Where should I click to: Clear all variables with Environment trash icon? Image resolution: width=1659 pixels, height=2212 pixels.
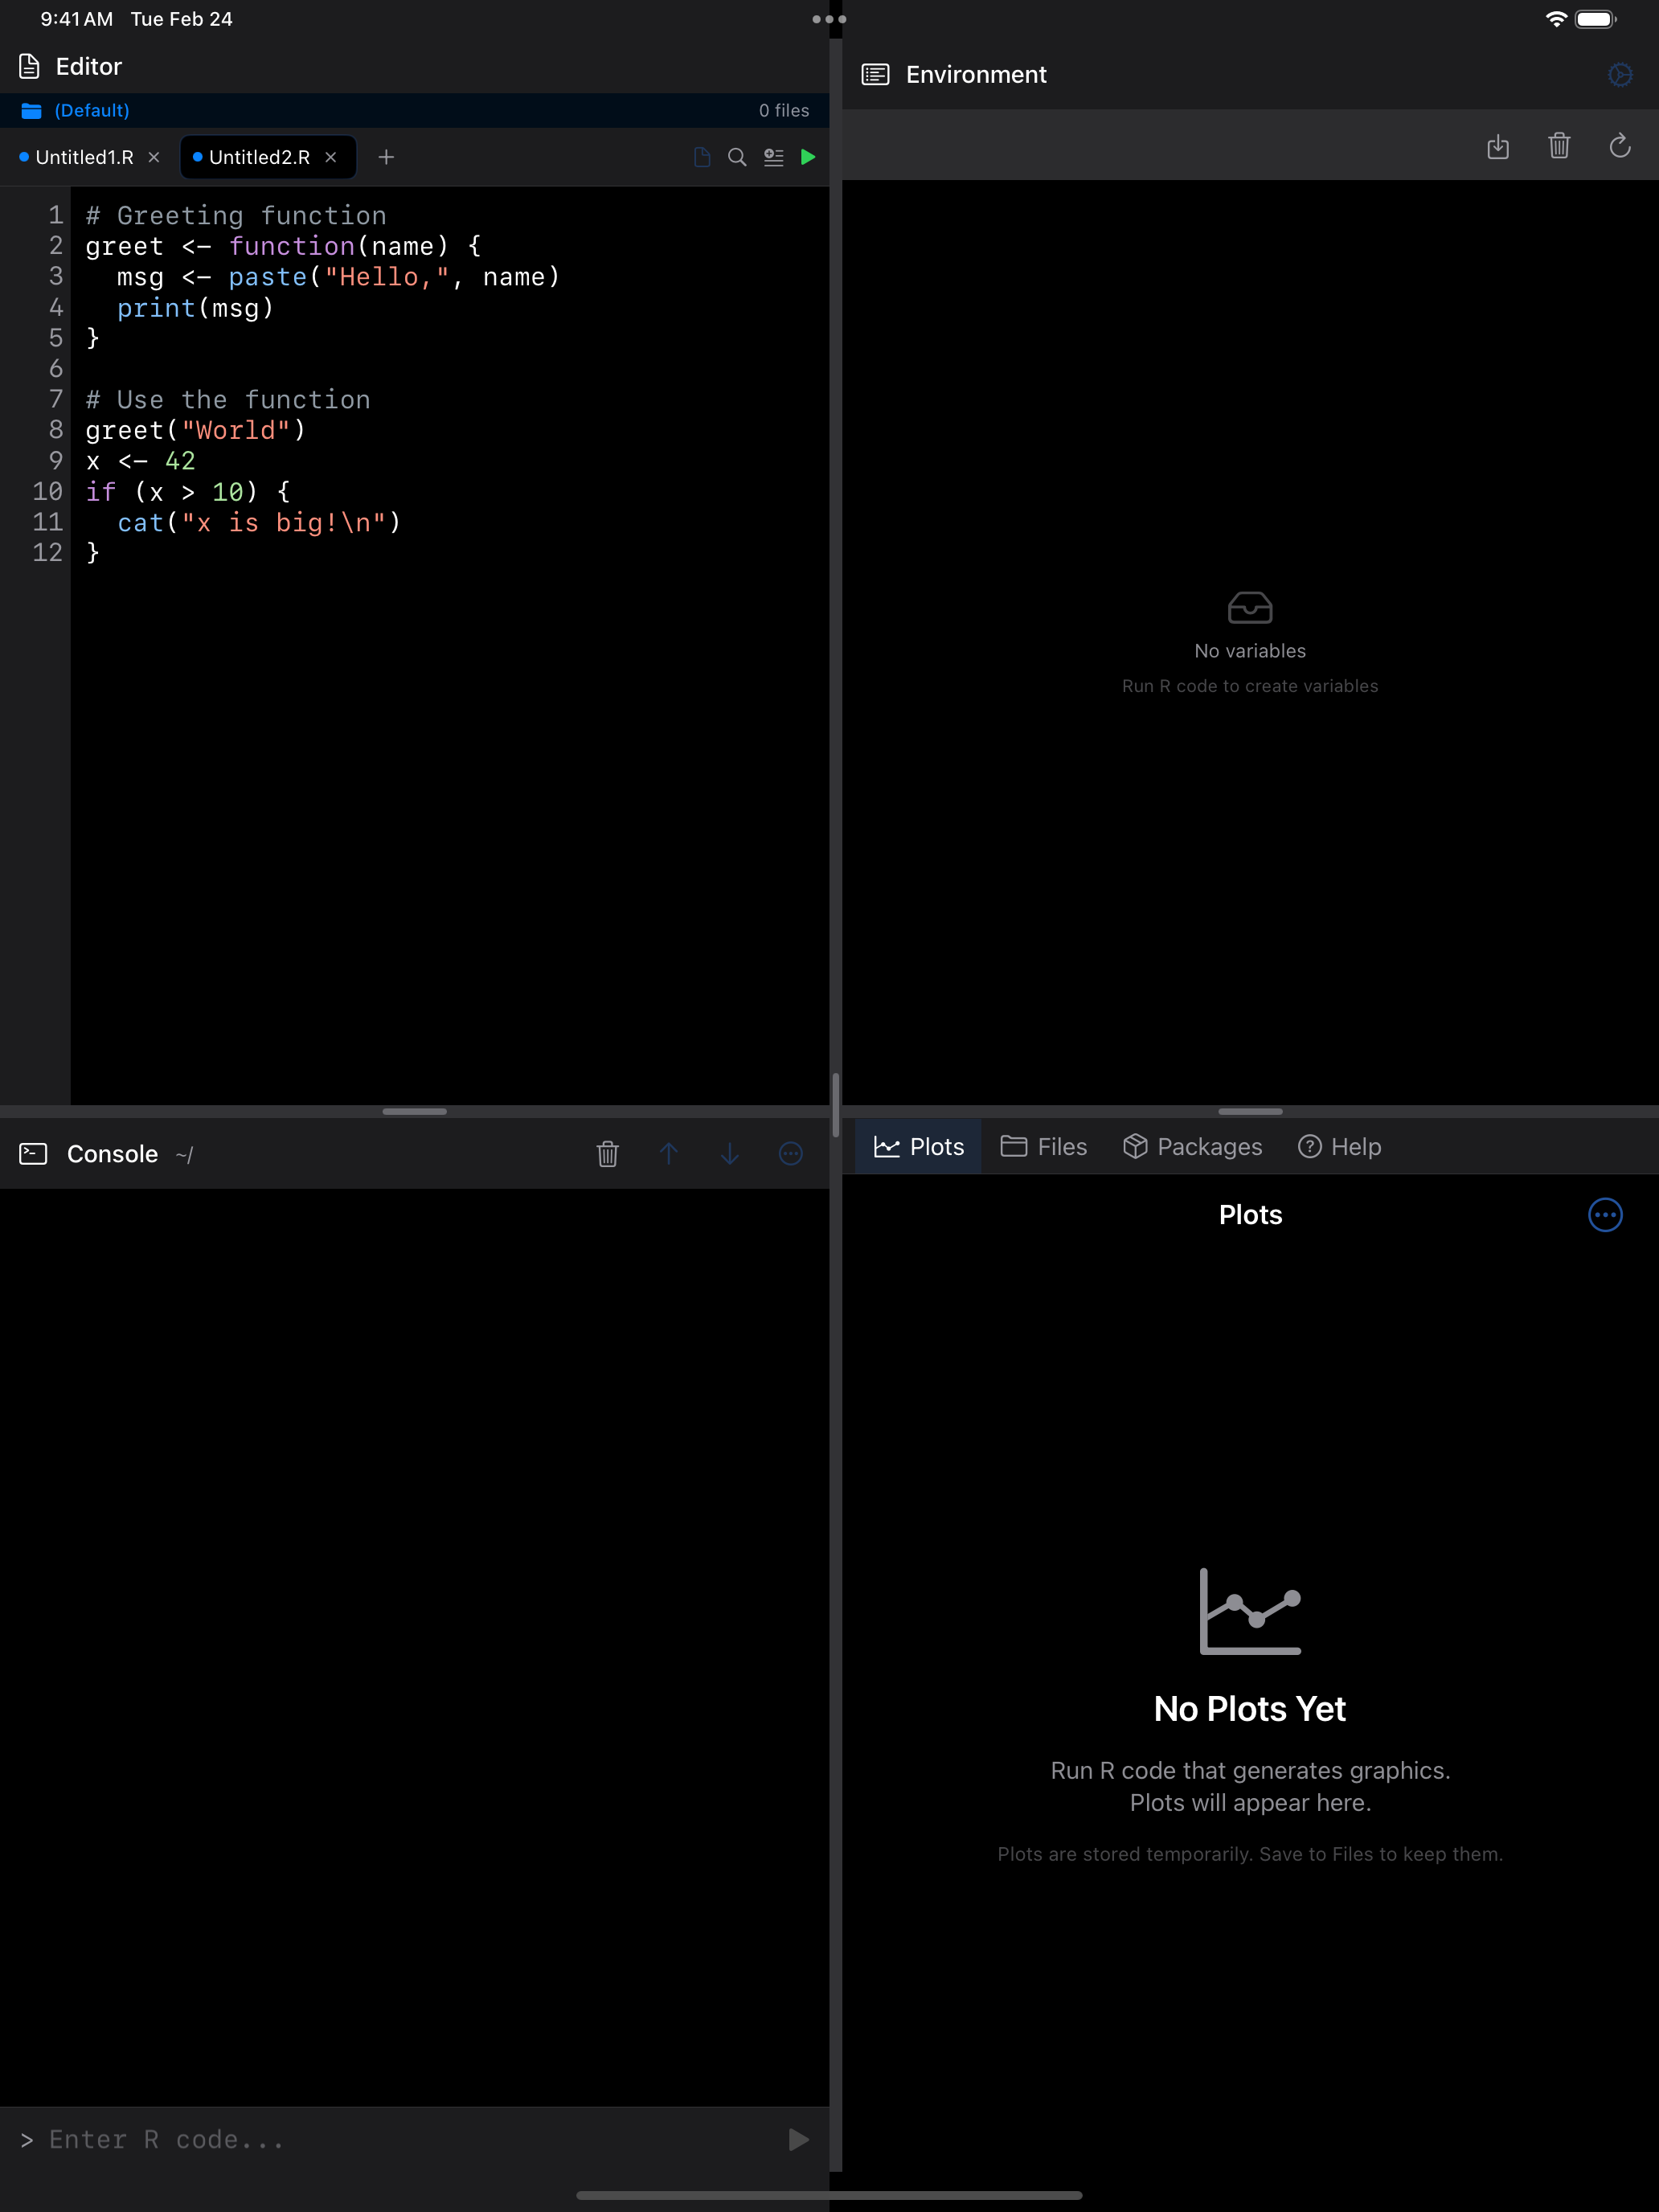(1560, 146)
